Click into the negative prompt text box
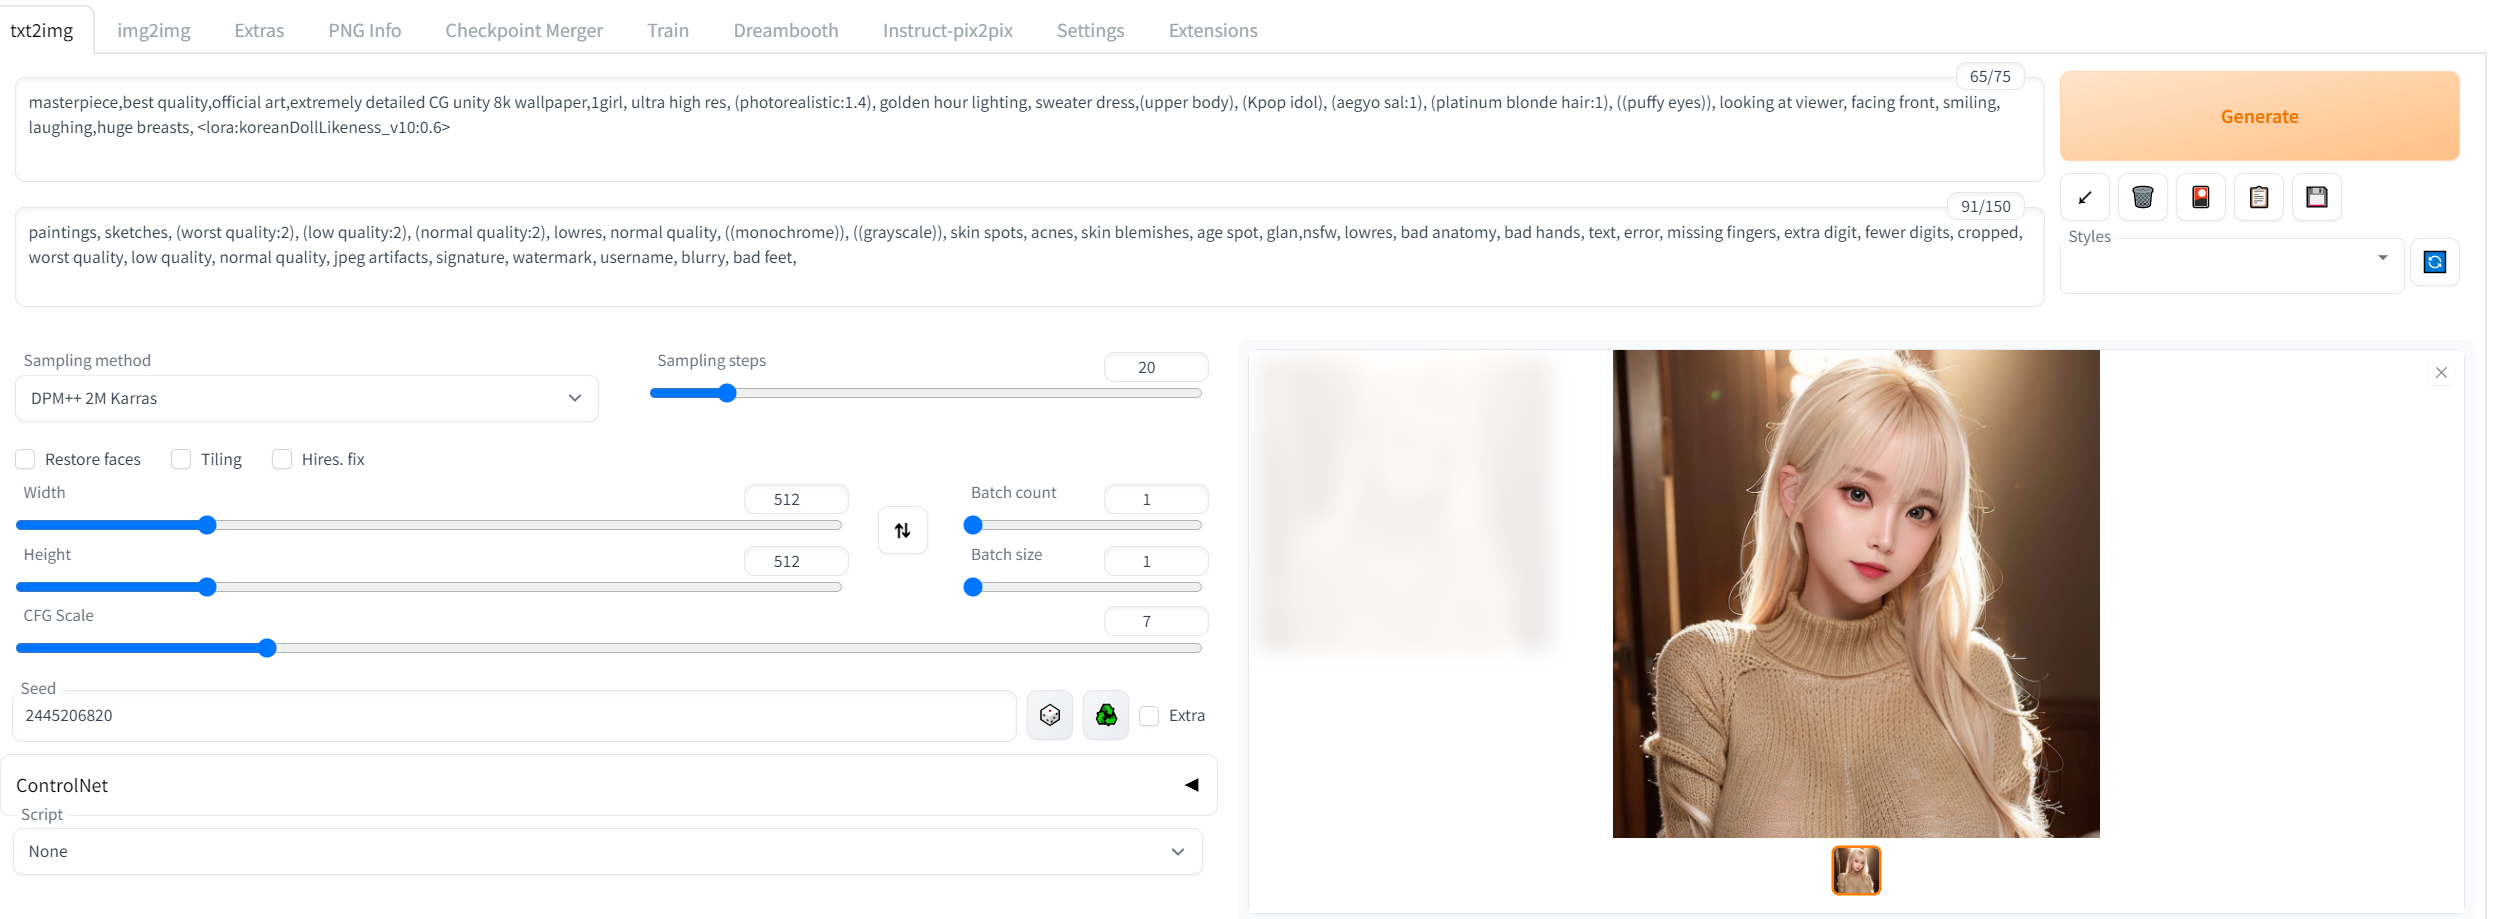 coord(1030,257)
